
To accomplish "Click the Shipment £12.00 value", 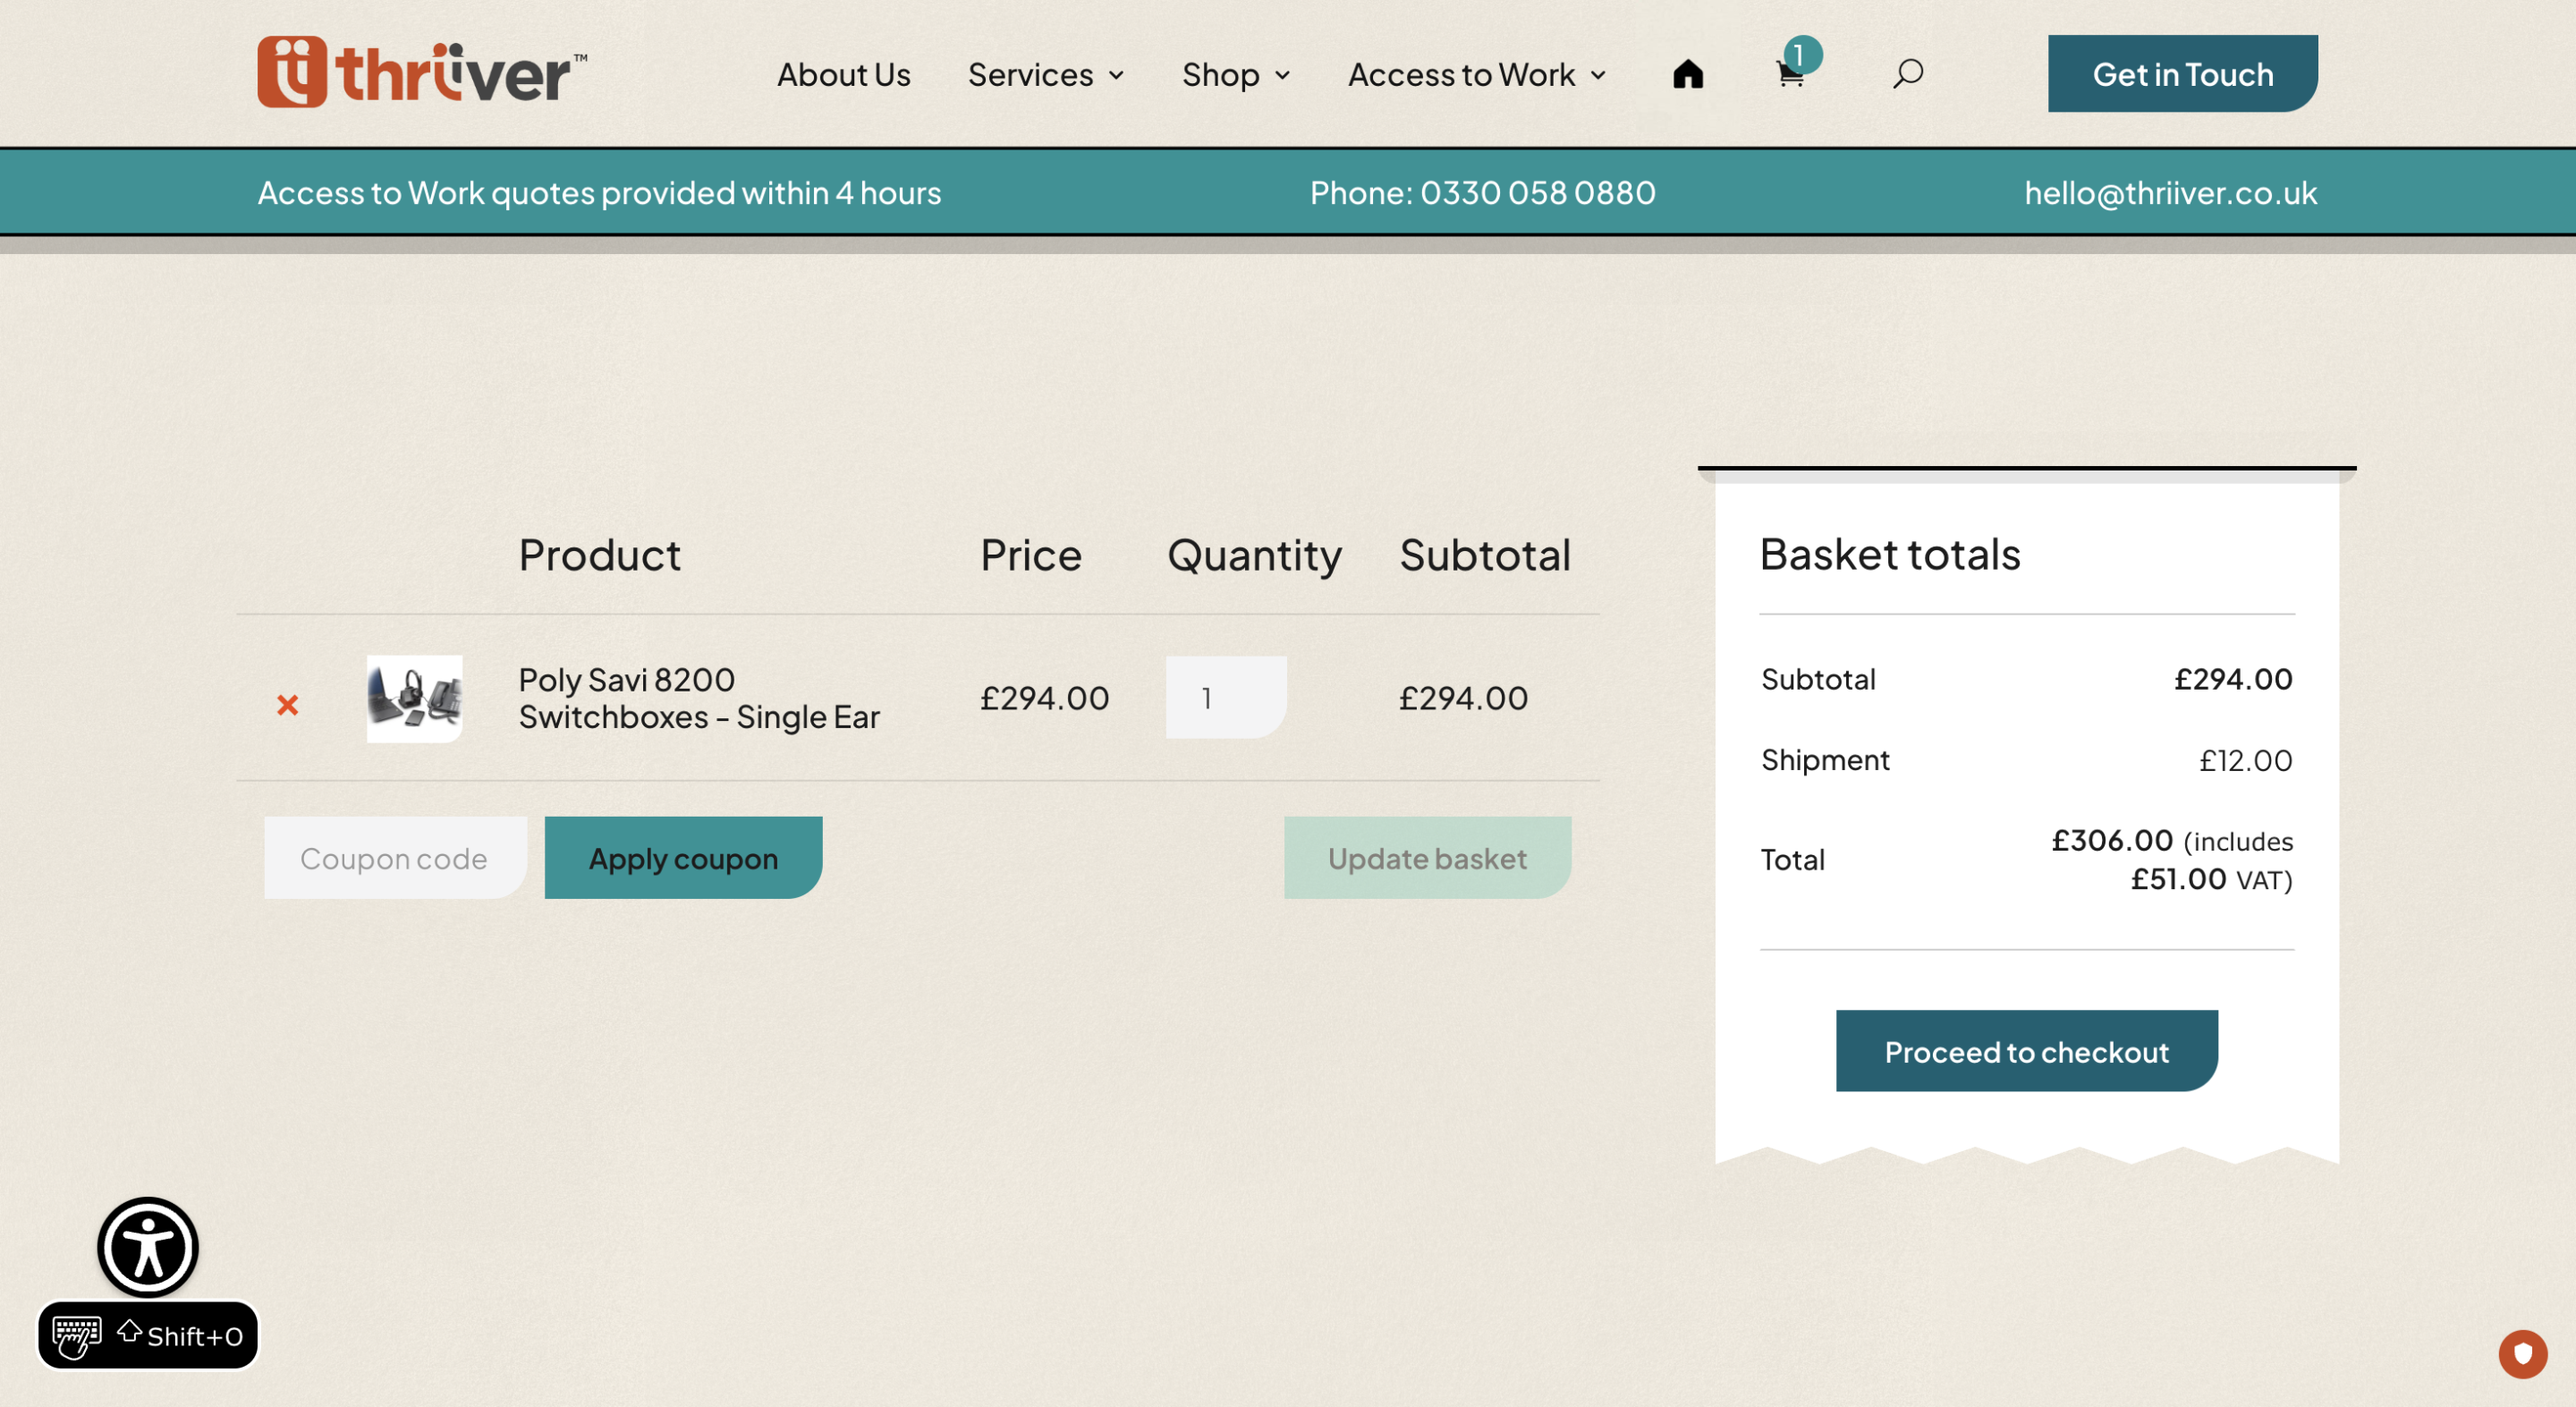I will click(2245, 760).
